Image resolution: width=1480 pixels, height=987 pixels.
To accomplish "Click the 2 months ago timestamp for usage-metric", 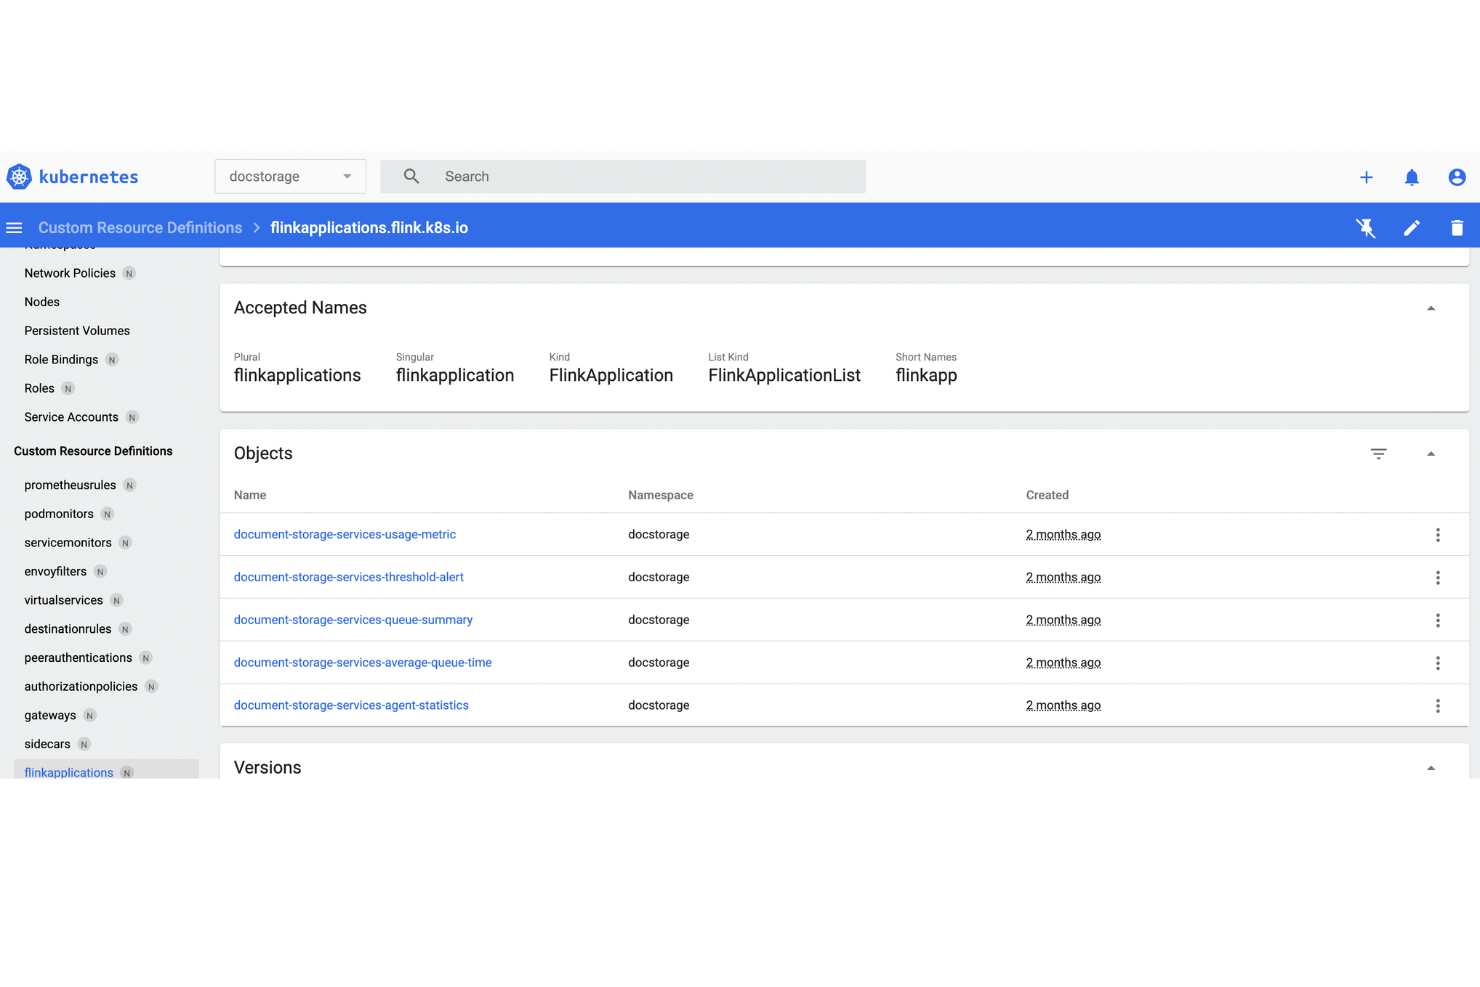I will point(1063,535).
